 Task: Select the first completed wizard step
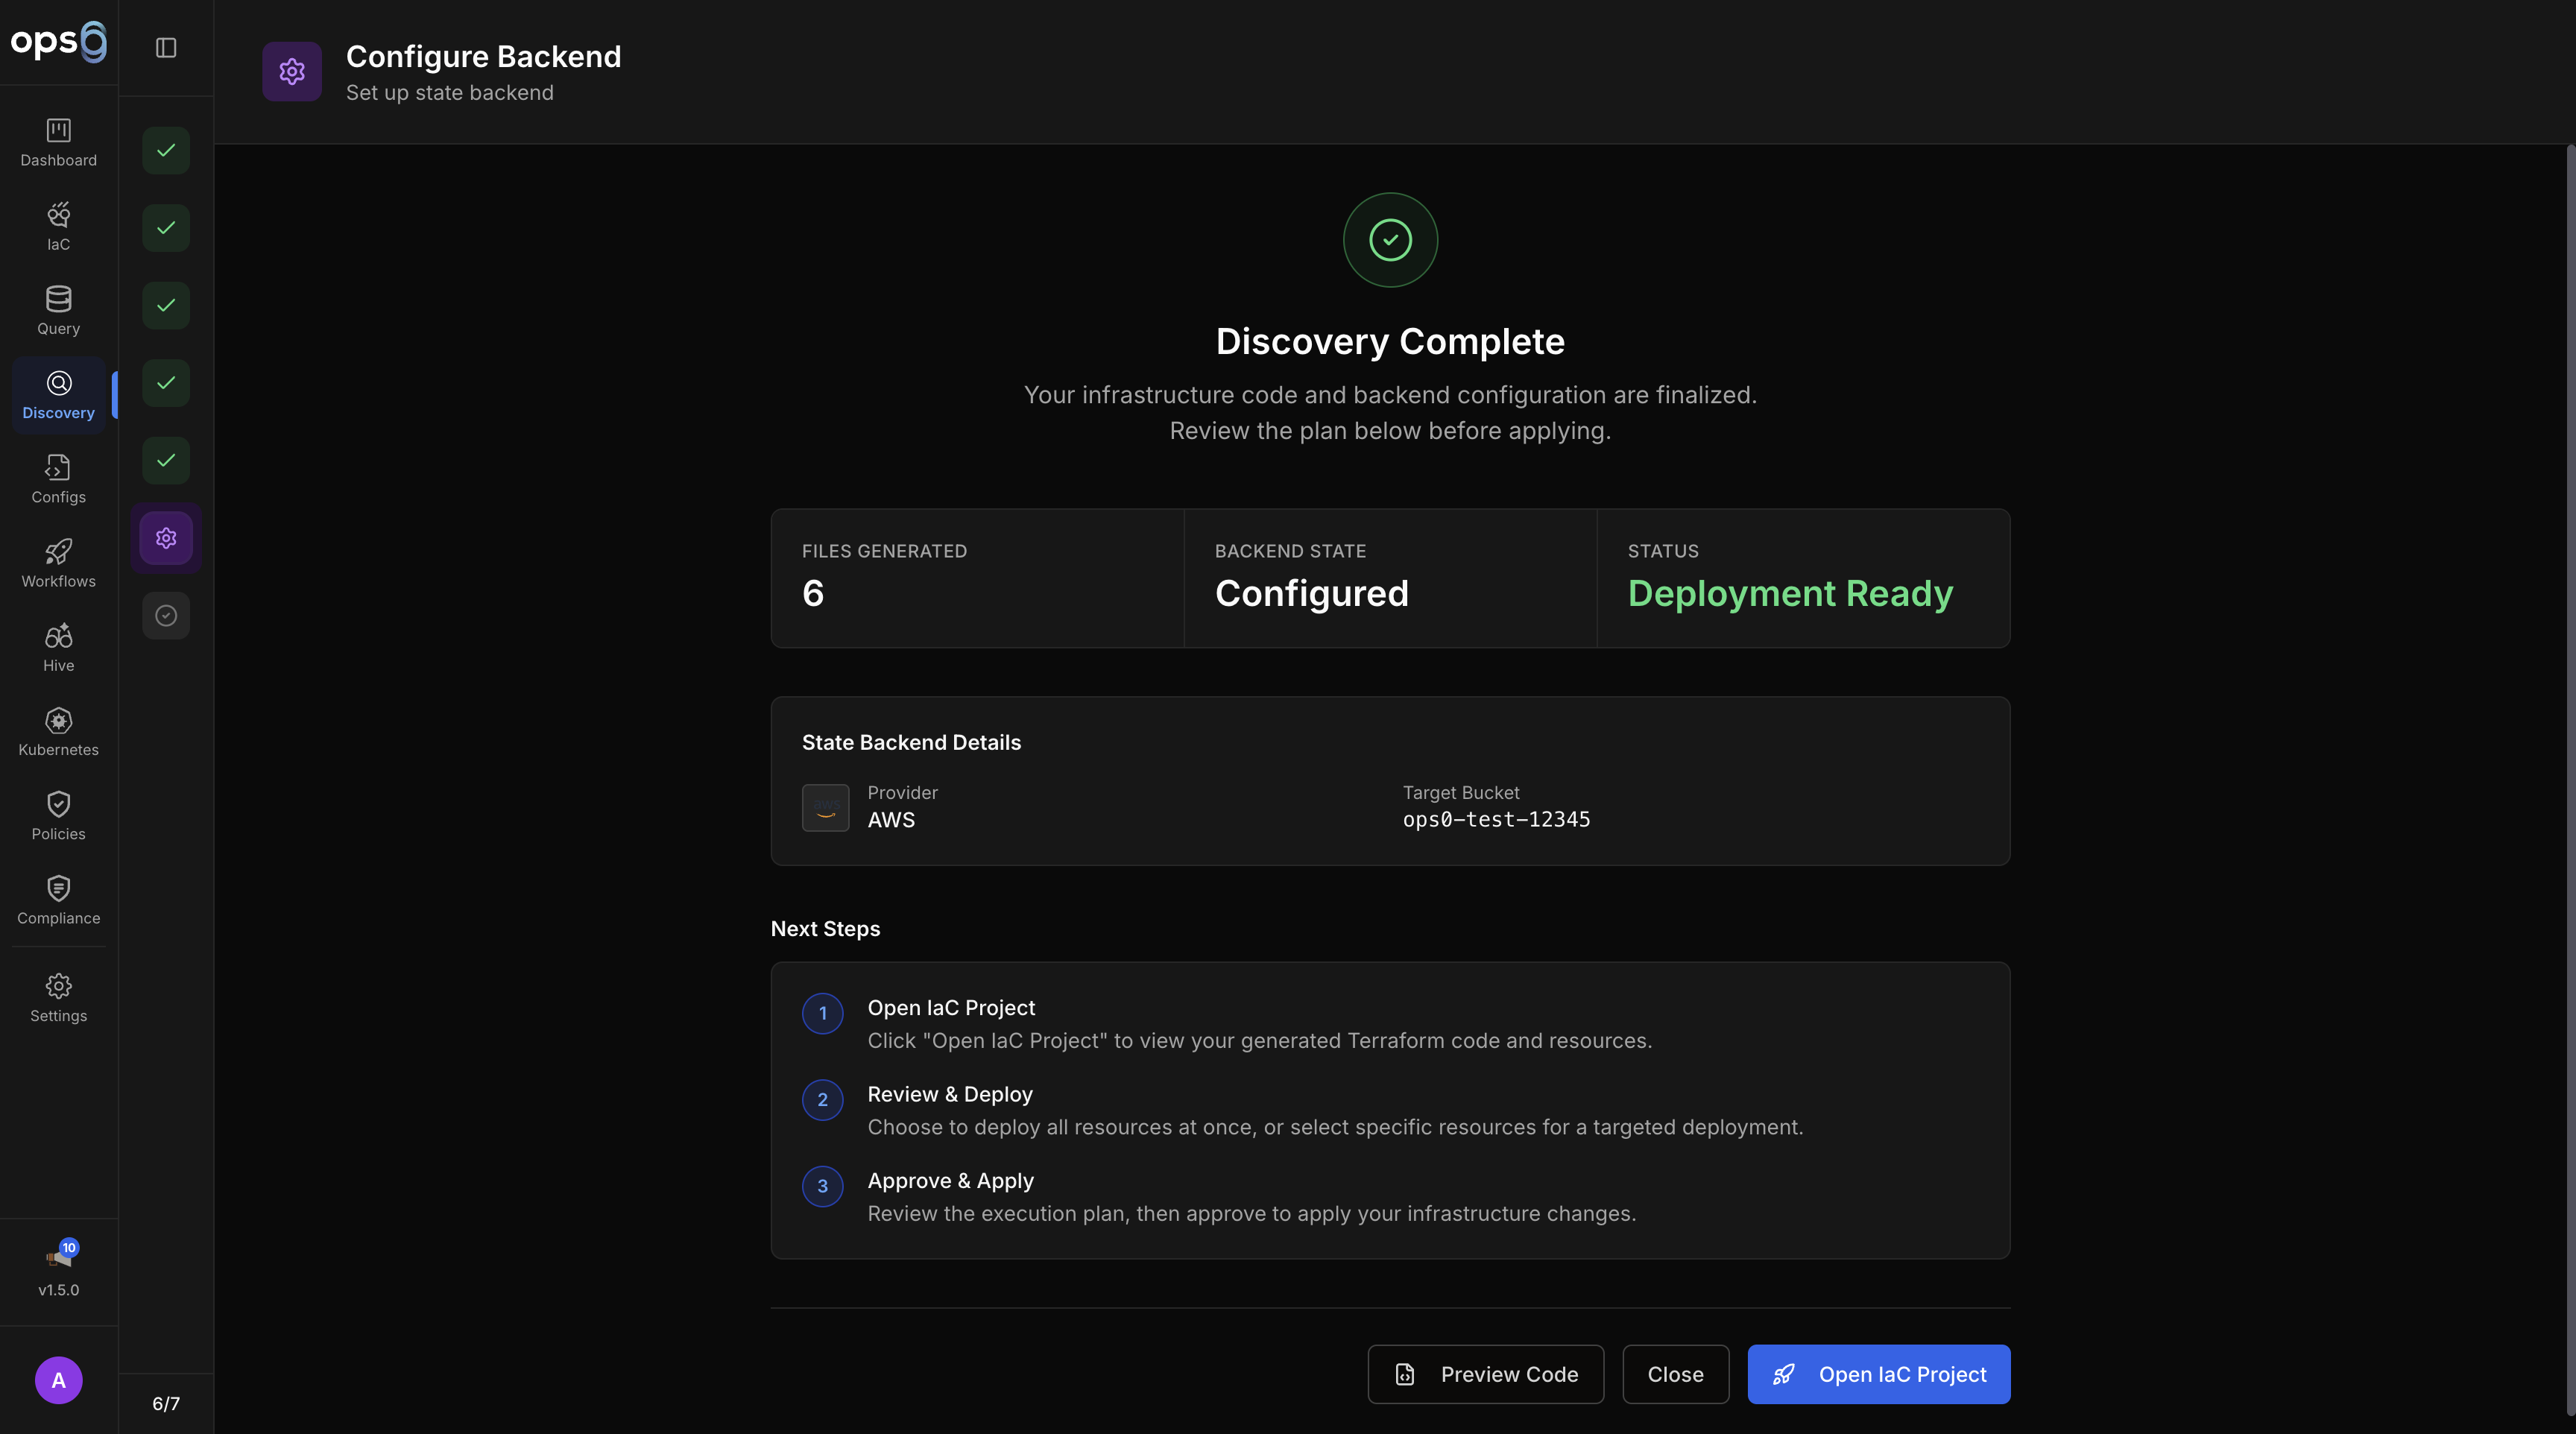click(166, 150)
